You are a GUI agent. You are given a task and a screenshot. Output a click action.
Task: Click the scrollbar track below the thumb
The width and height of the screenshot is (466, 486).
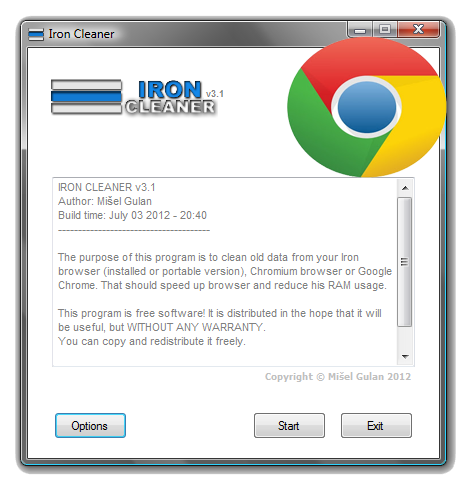point(405,338)
